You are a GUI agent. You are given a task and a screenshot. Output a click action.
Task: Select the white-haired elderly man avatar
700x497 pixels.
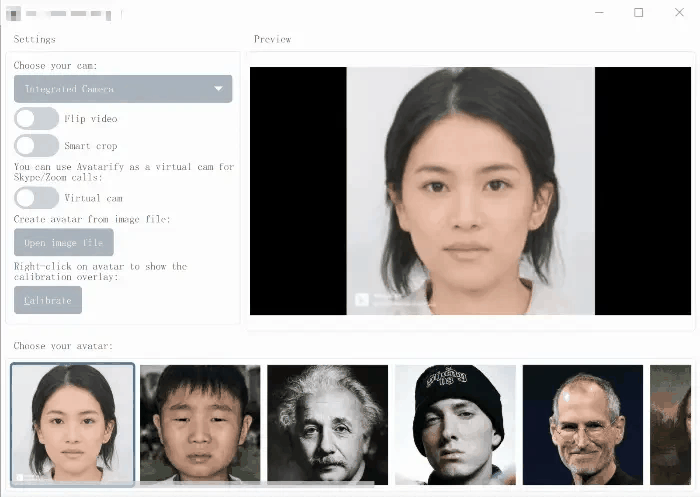coord(327,423)
